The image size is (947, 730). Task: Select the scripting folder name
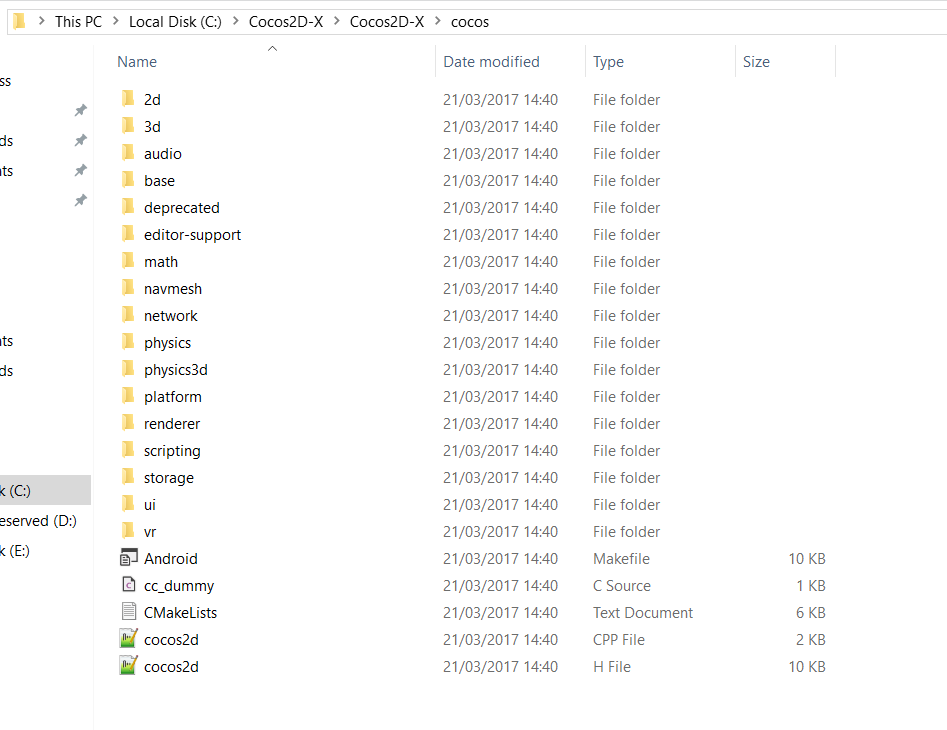coord(172,451)
